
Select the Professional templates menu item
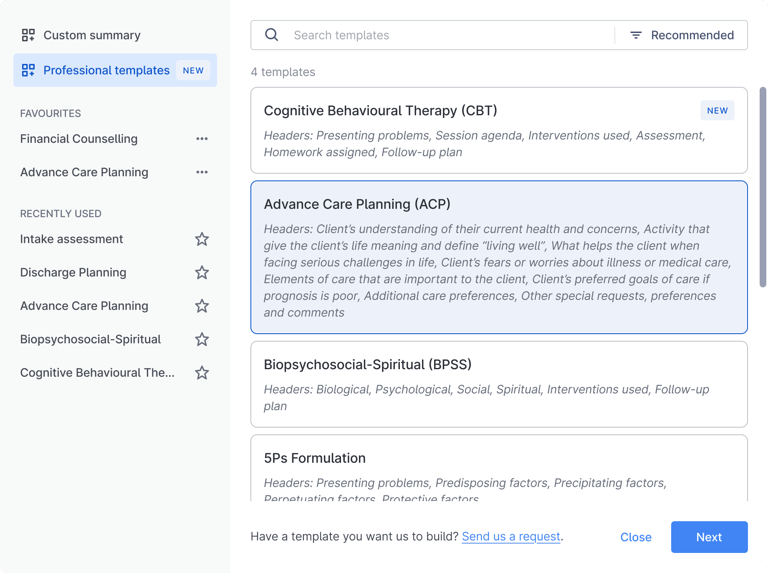click(106, 70)
